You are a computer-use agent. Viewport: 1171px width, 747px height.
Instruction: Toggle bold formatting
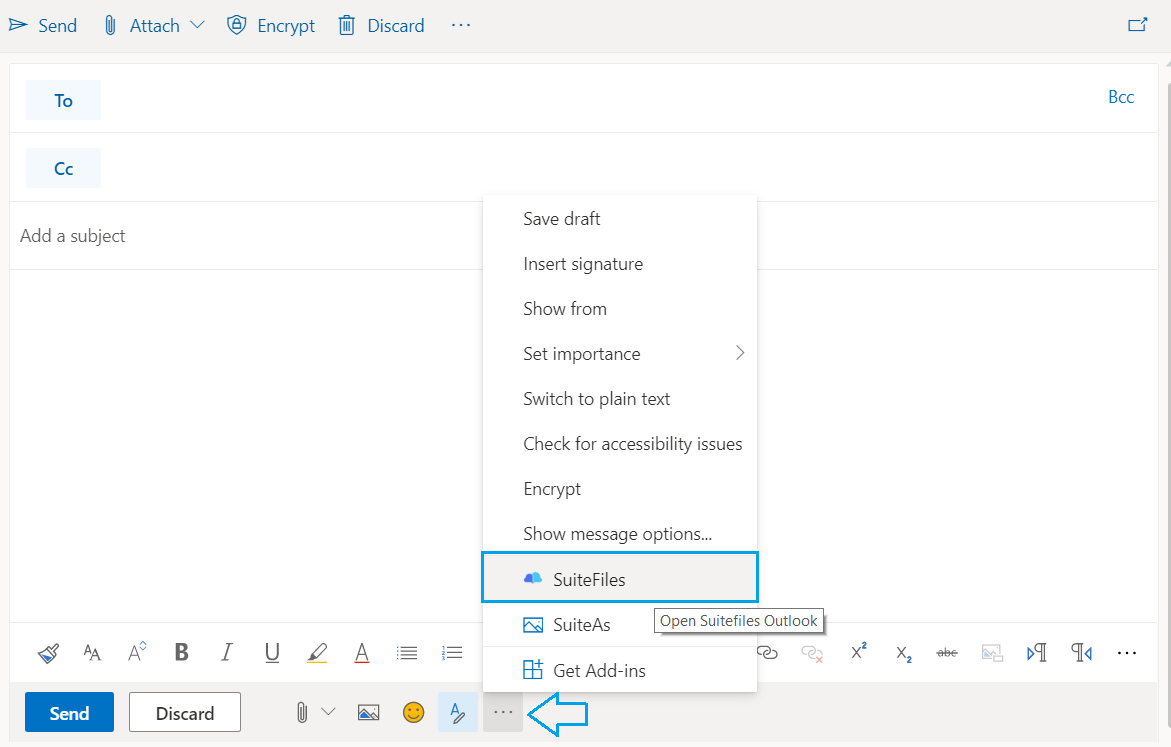[x=181, y=652]
